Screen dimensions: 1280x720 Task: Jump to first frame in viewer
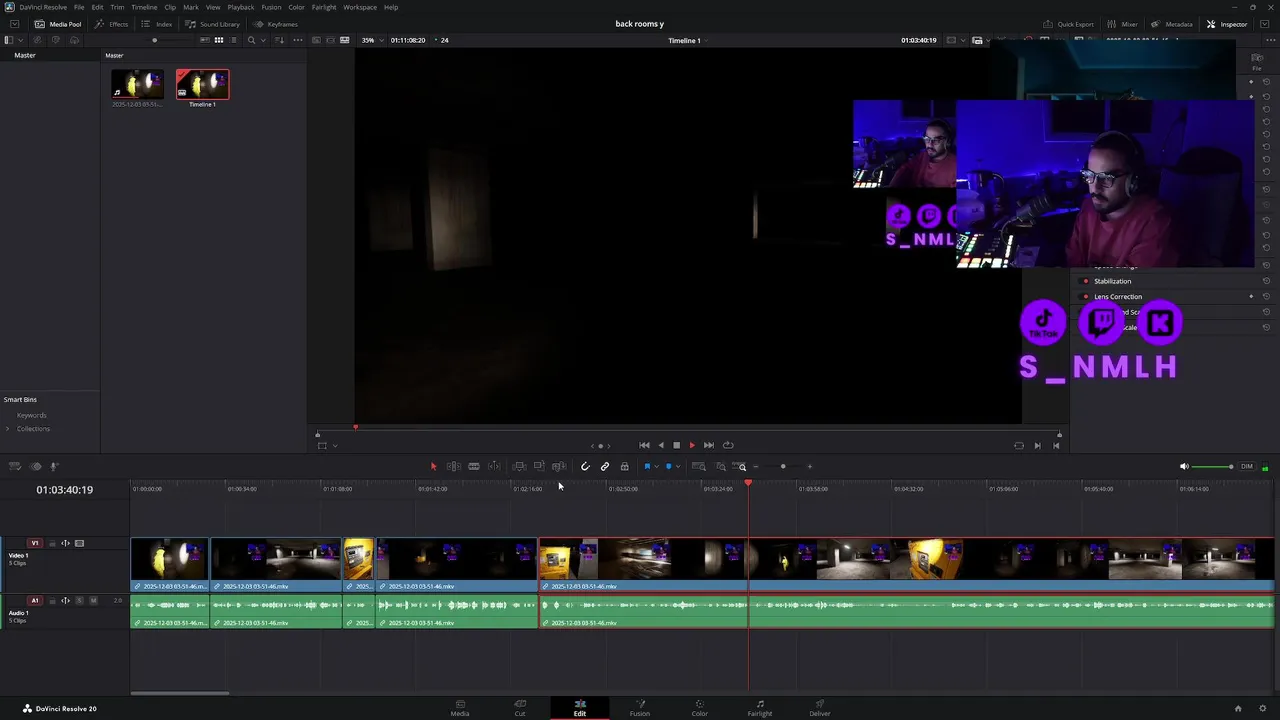click(x=644, y=445)
